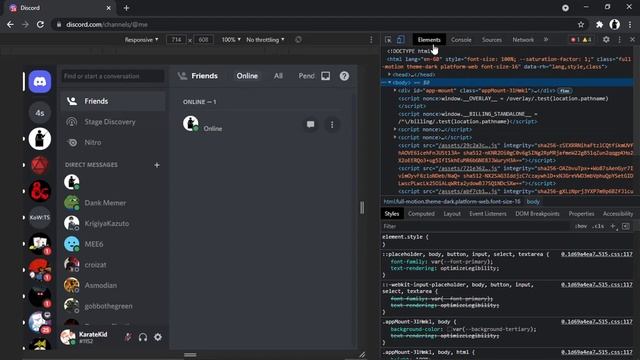Open the DOM Breakpoints tab

pyautogui.click(x=537, y=213)
